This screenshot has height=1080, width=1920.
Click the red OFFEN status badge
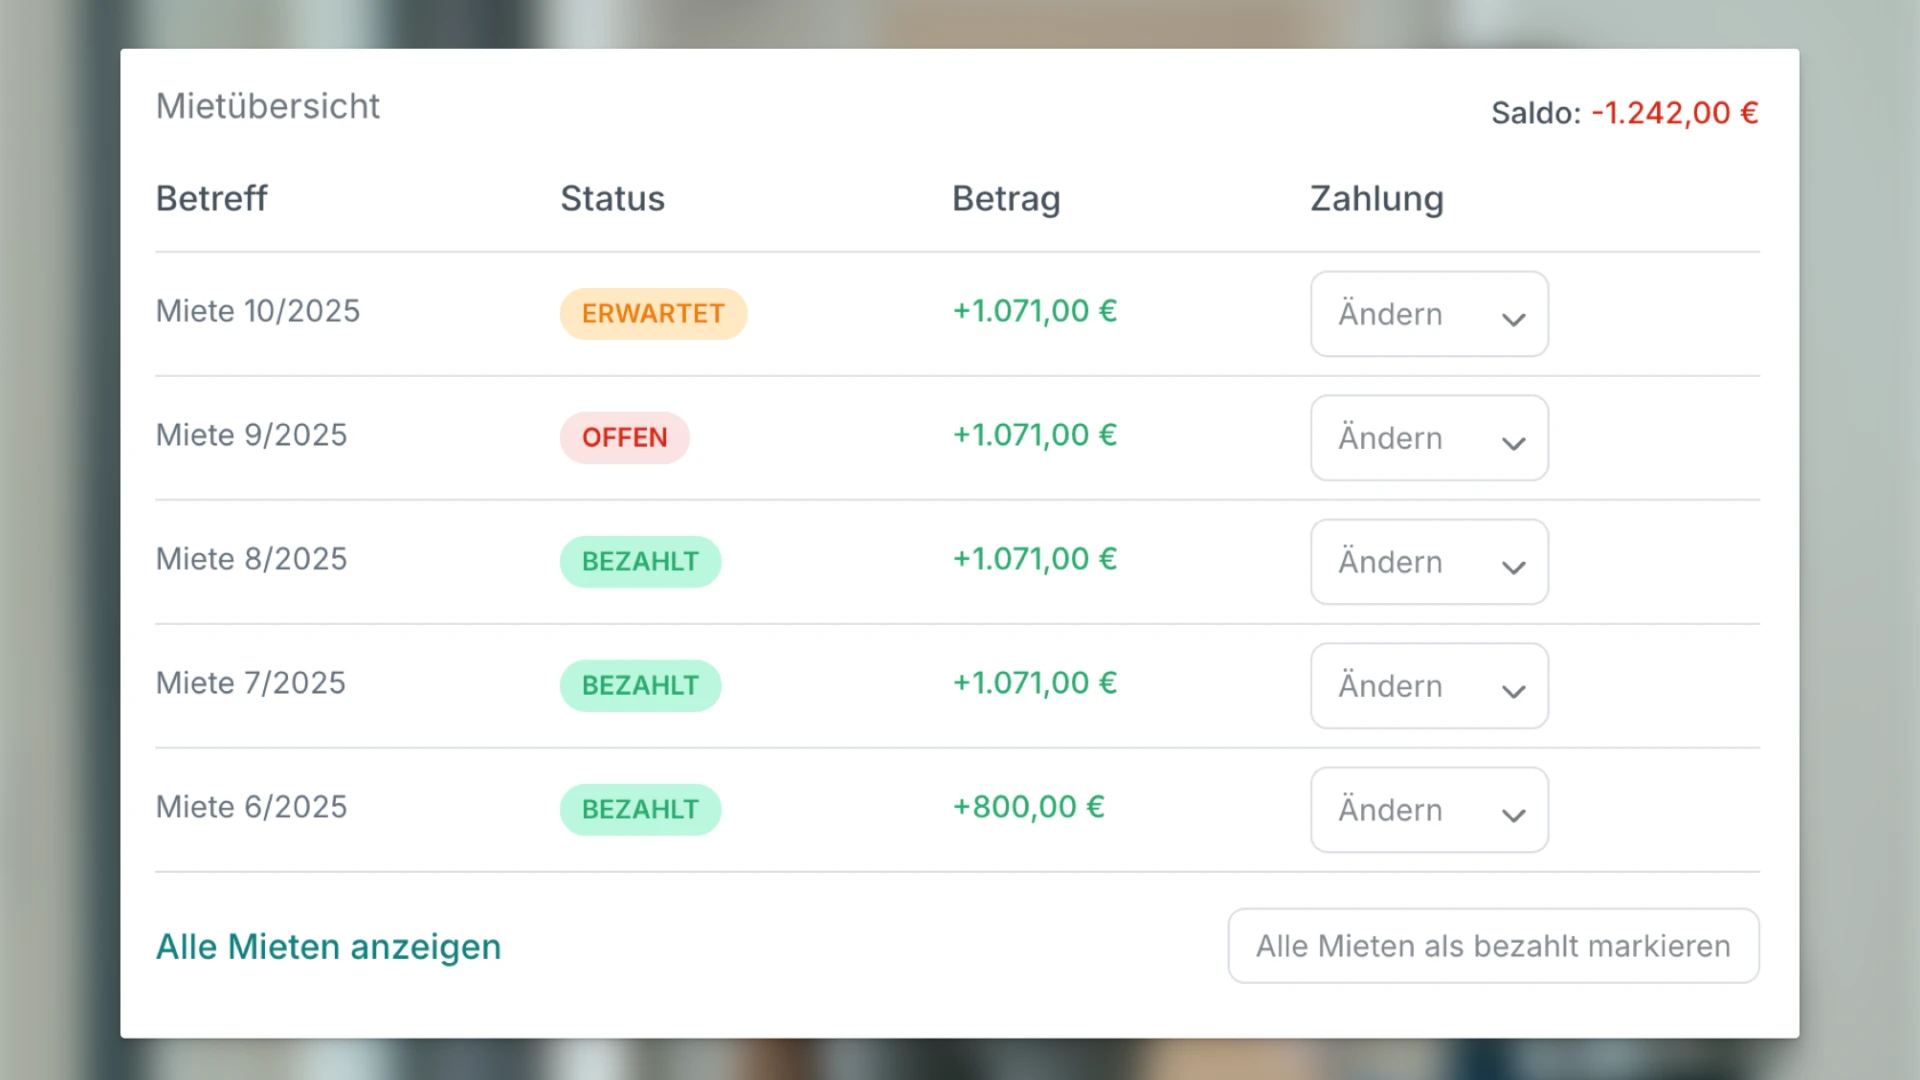click(x=624, y=438)
